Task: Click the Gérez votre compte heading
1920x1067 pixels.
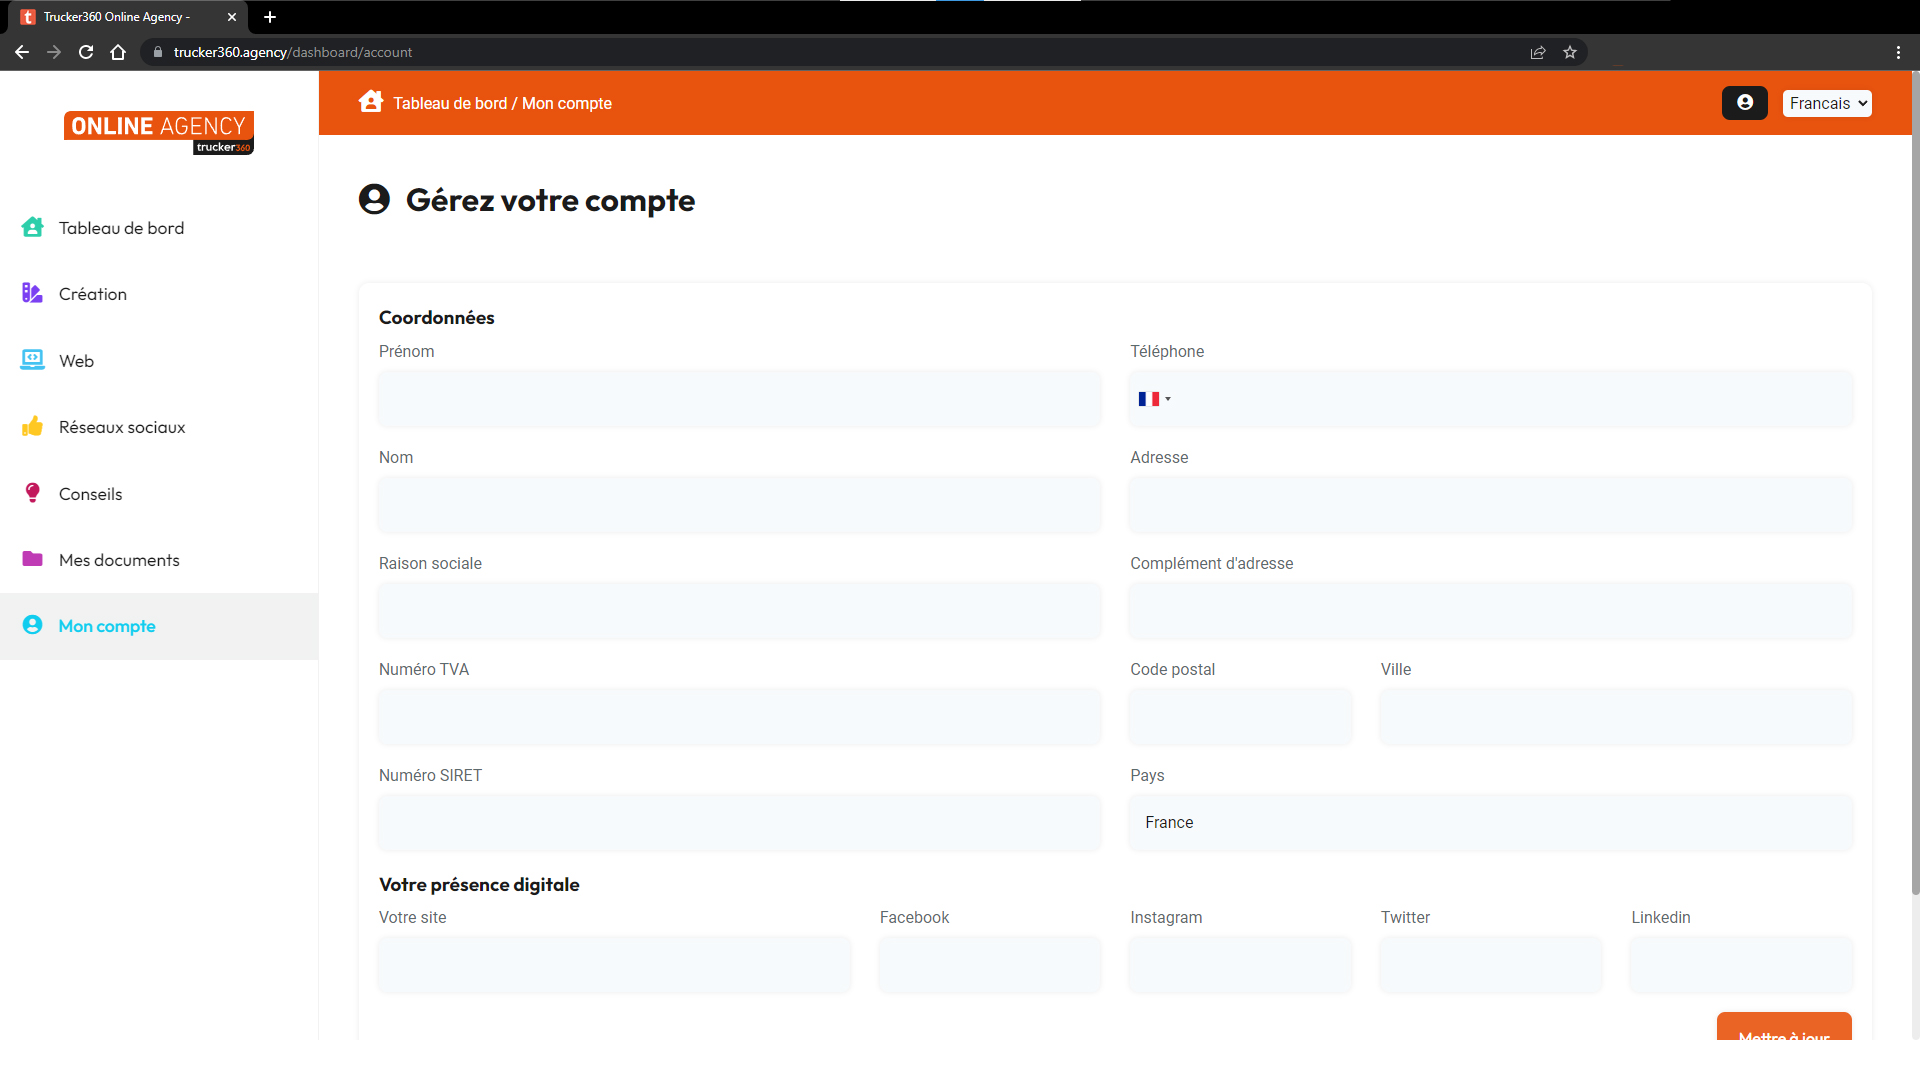Action: coord(550,200)
